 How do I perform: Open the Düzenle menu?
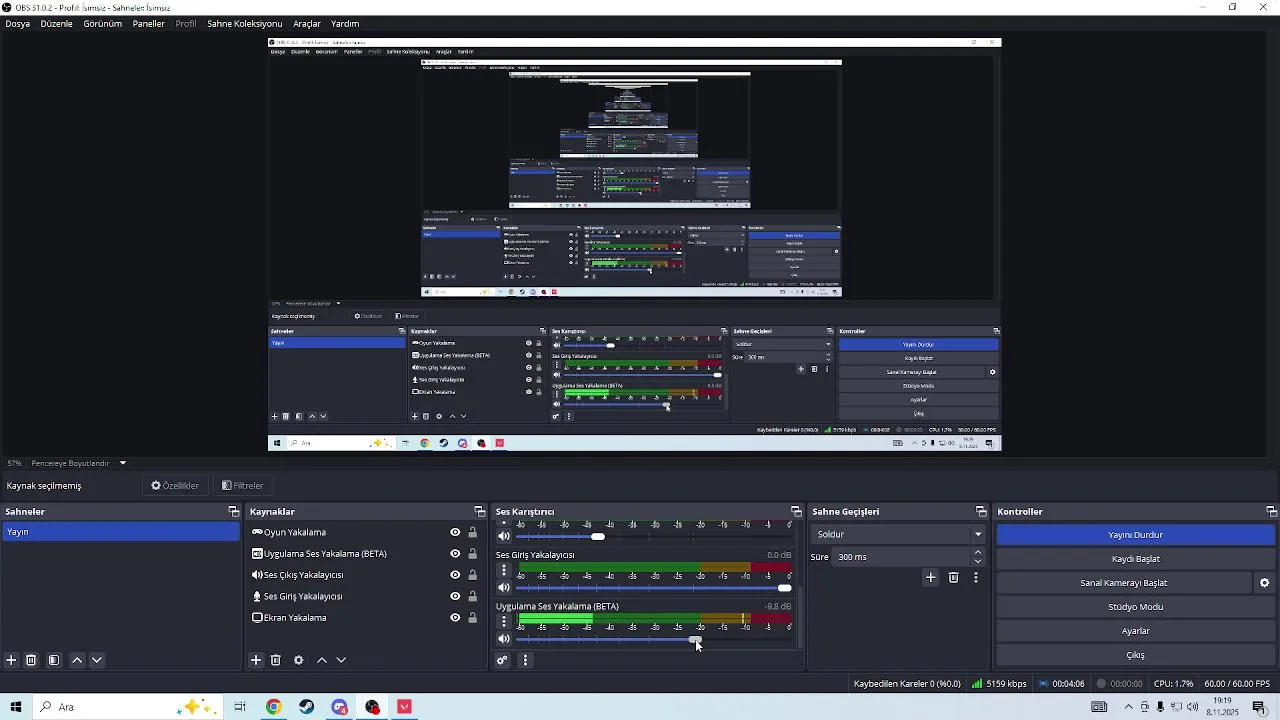click(56, 23)
